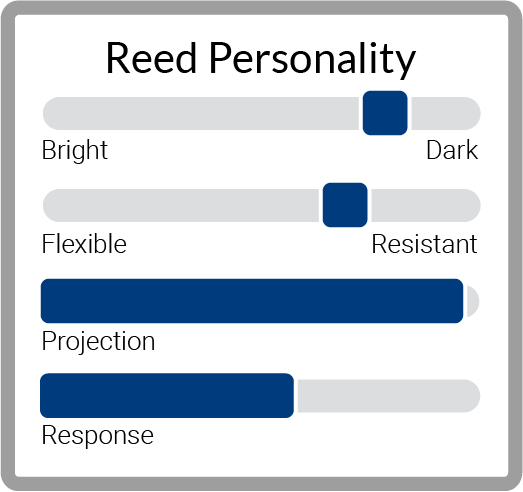Click the Flexible/Resistant slider handle
The width and height of the screenshot is (523, 492).
345,205
